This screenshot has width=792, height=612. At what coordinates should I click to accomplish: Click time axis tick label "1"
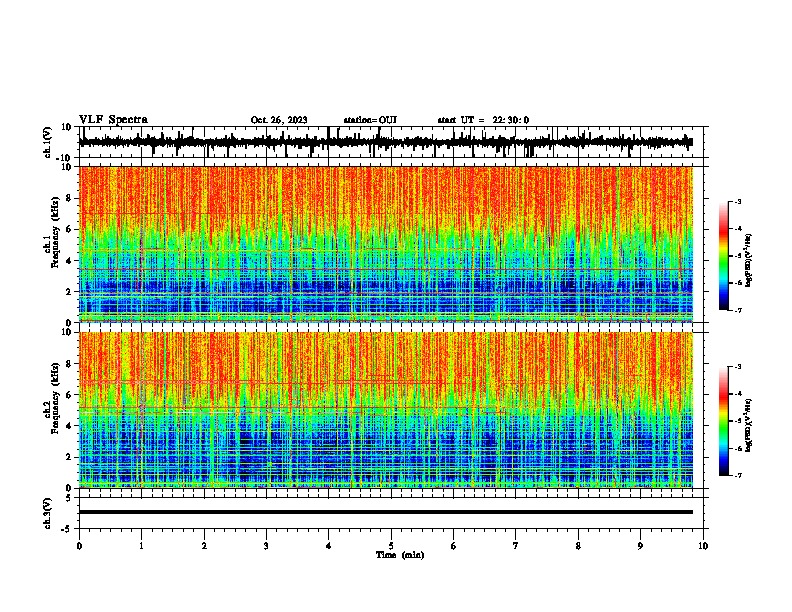pos(141,546)
